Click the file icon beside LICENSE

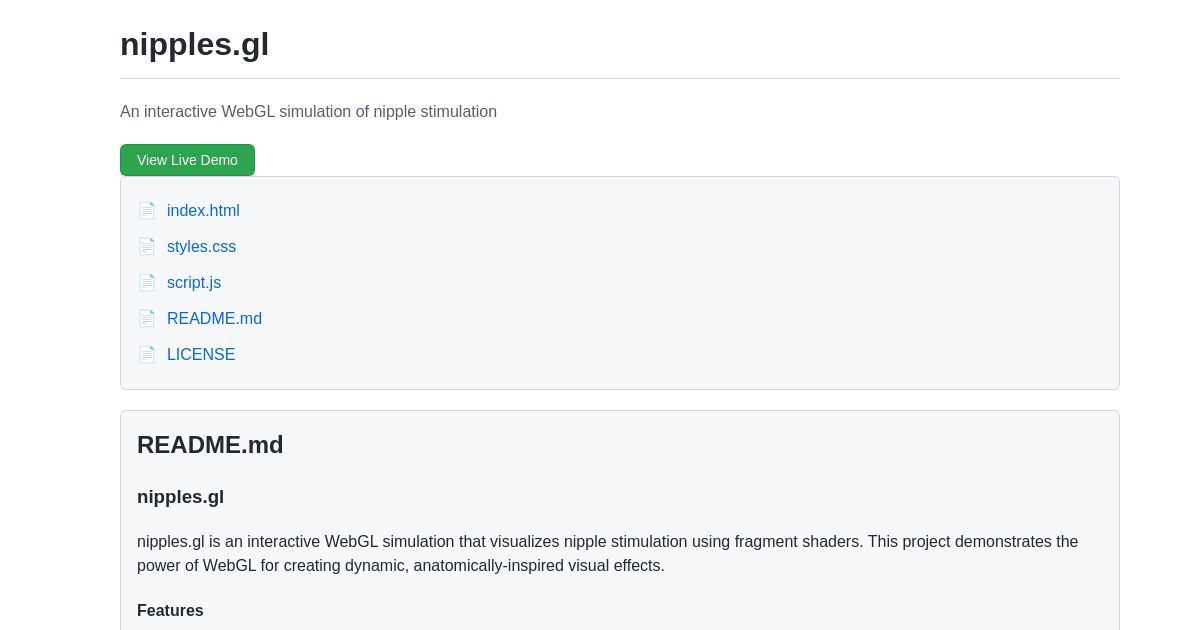pyautogui.click(x=147, y=354)
